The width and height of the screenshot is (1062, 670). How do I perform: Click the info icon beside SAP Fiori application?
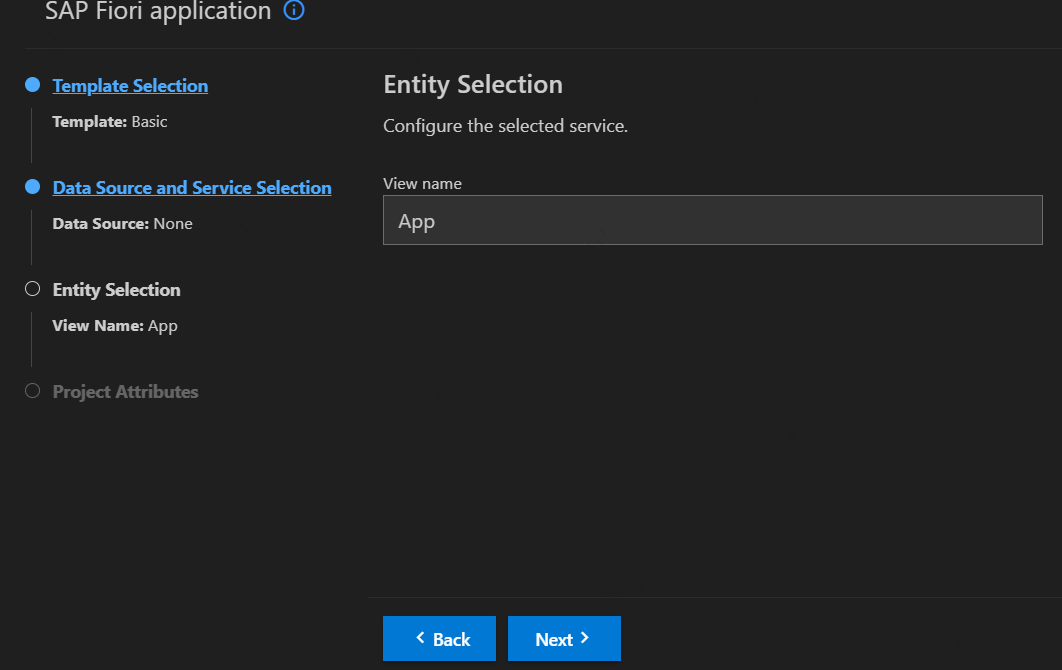(293, 9)
